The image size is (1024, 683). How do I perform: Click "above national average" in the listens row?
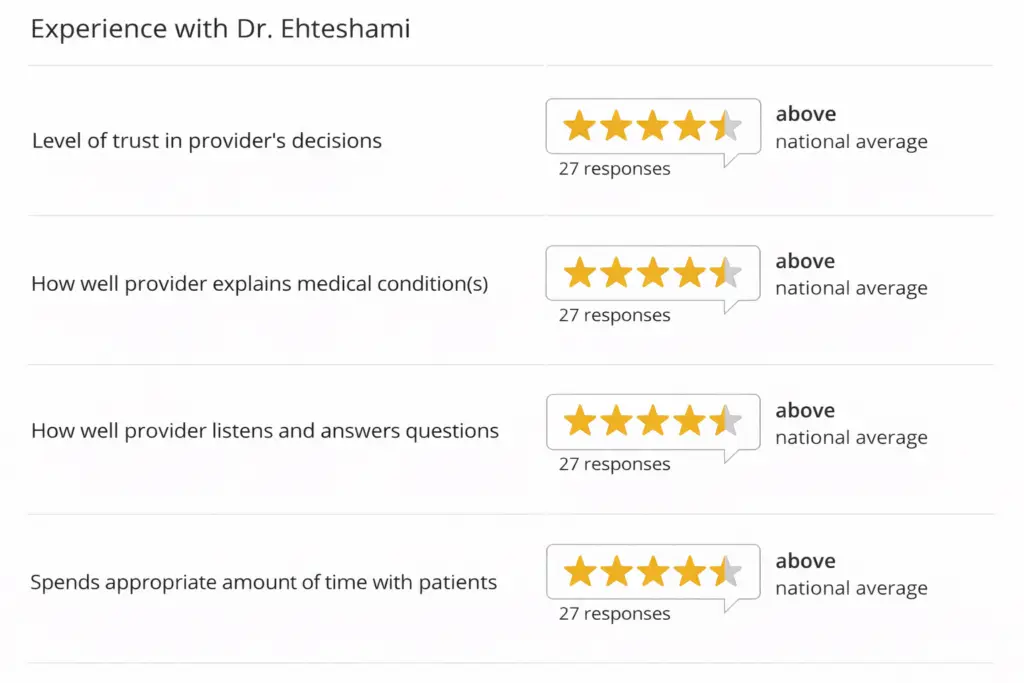tap(851, 424)
